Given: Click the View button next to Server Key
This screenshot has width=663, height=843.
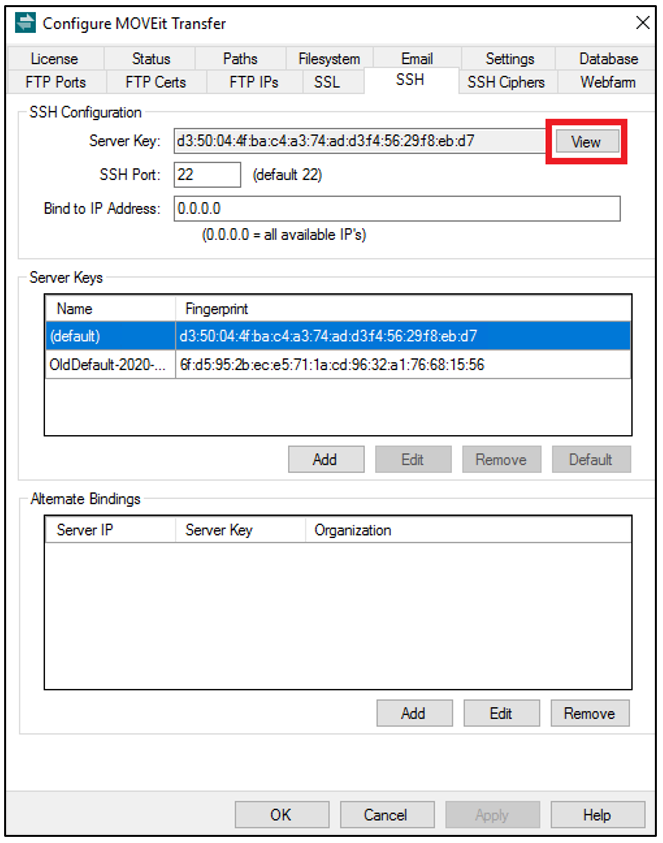Looking at the screenshot, I should tap(585, 142).
